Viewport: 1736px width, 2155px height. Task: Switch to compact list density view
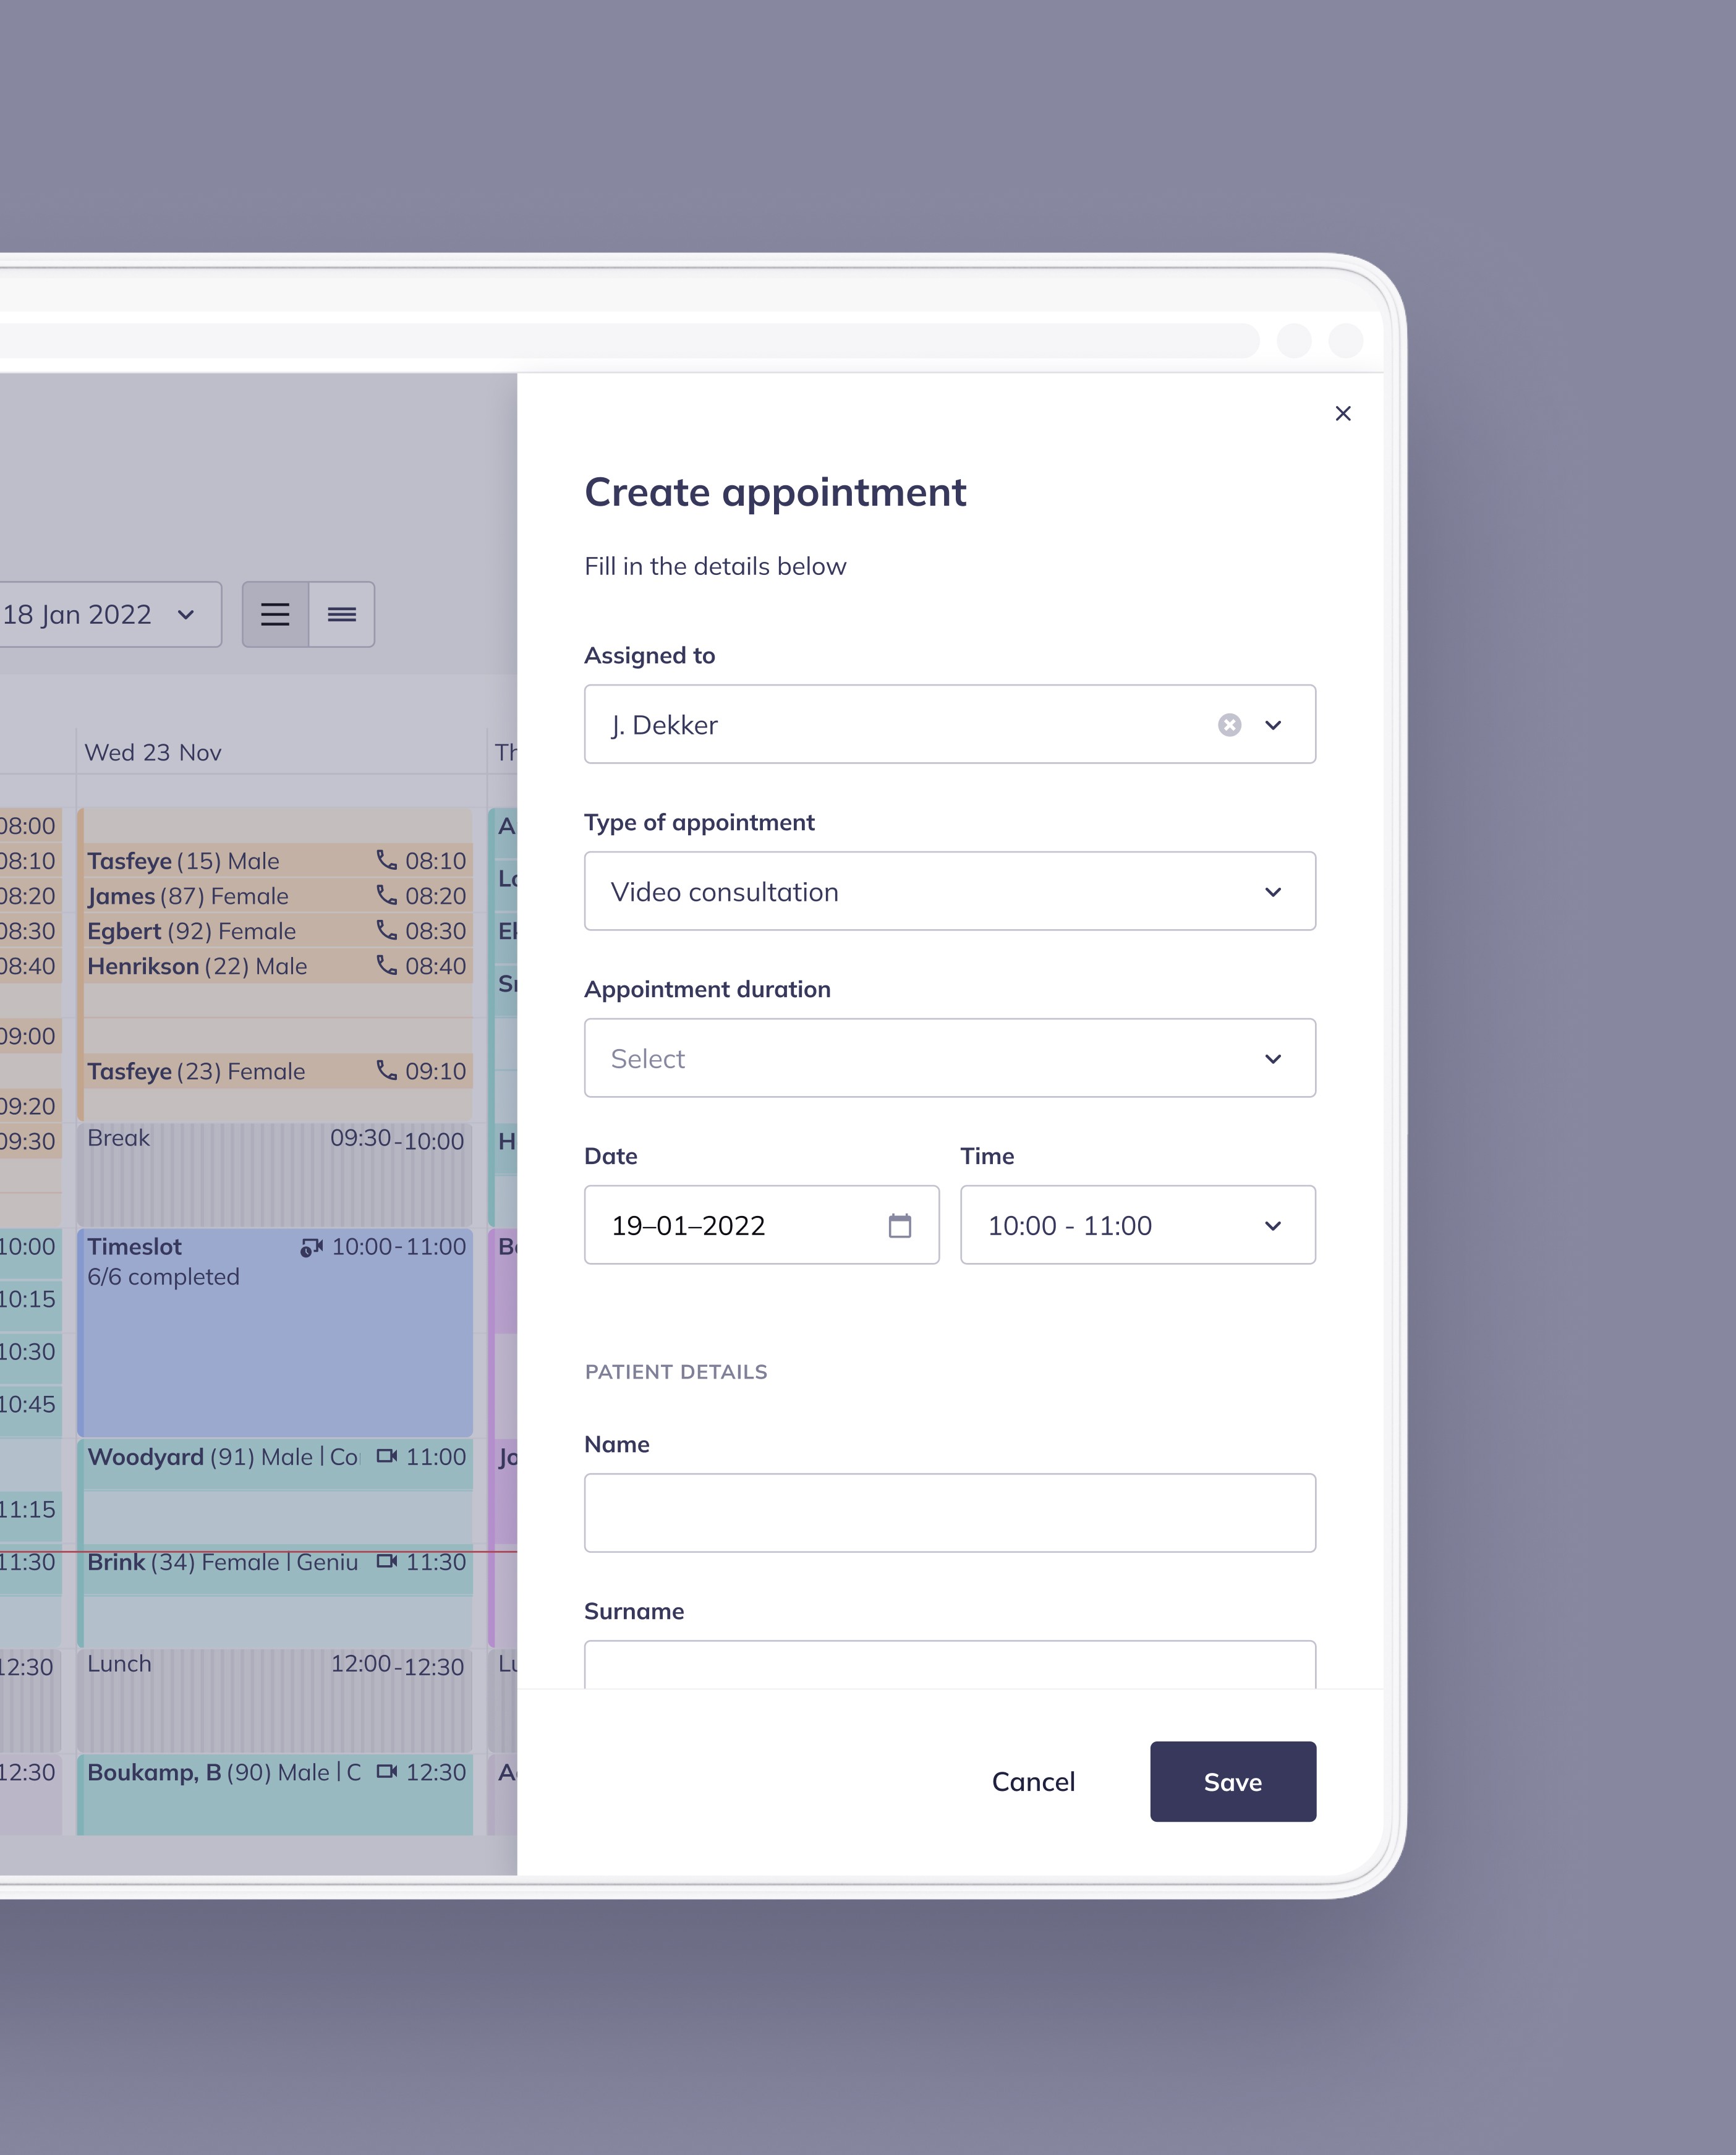tap(342, 614)
